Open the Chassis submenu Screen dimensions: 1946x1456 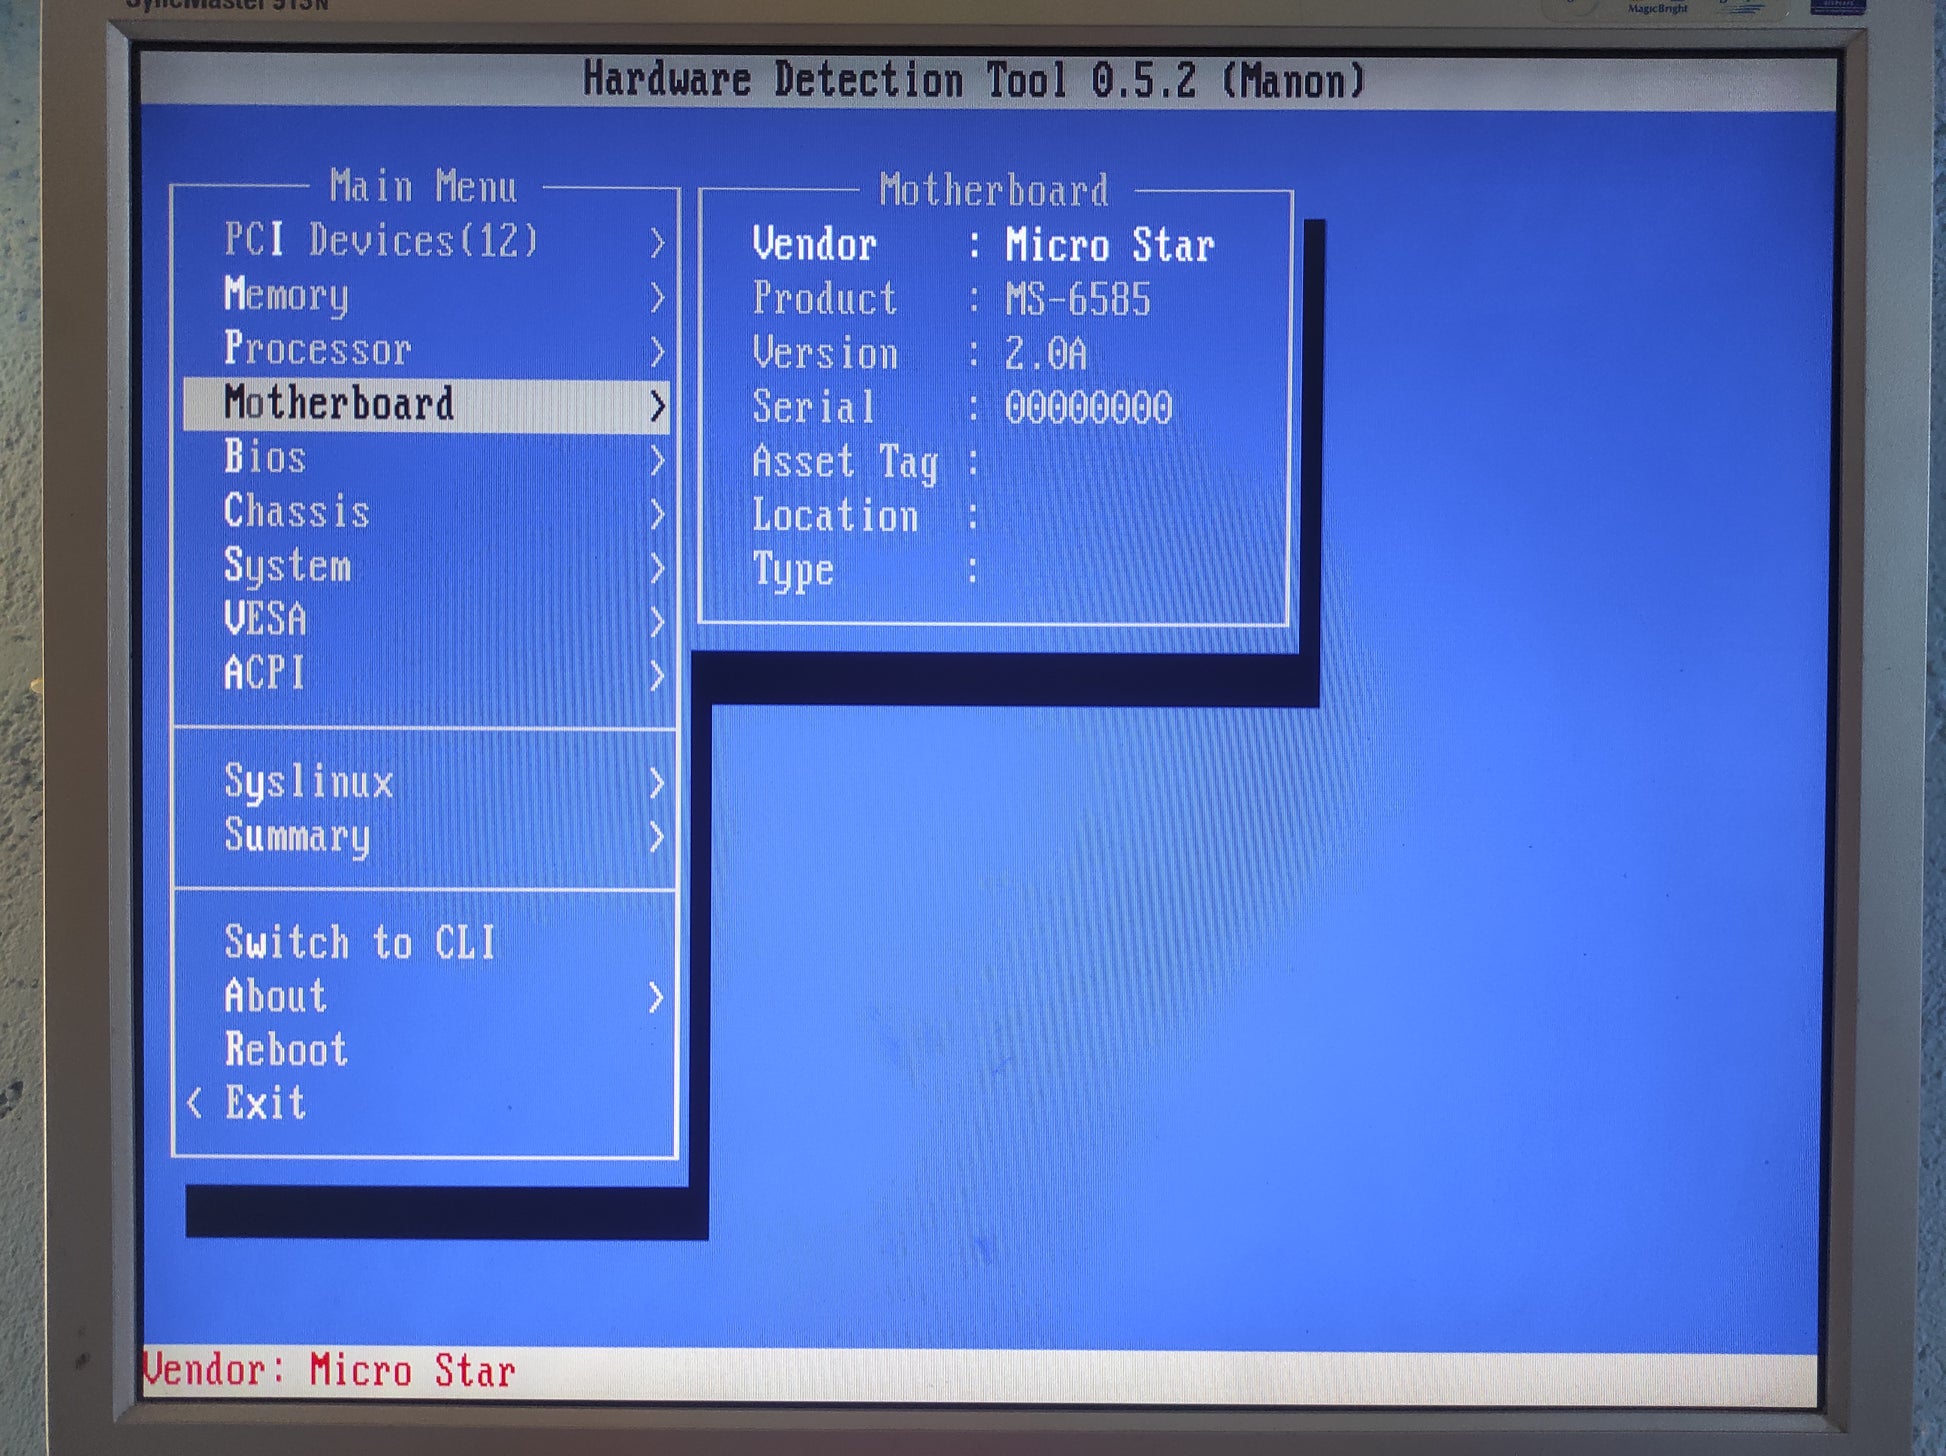297,512
